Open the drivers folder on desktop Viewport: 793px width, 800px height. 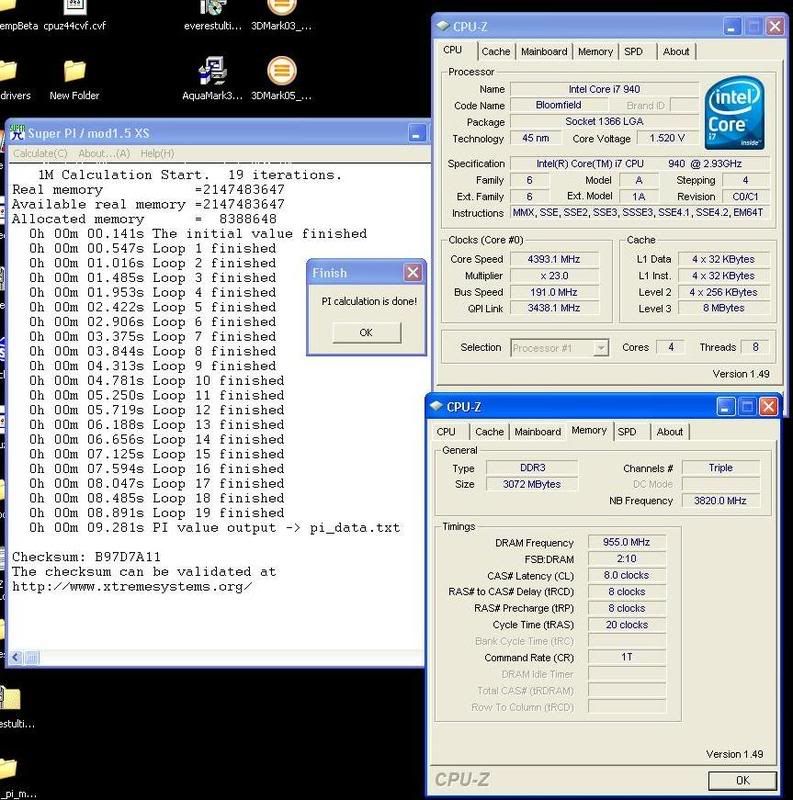coord(13,80)
